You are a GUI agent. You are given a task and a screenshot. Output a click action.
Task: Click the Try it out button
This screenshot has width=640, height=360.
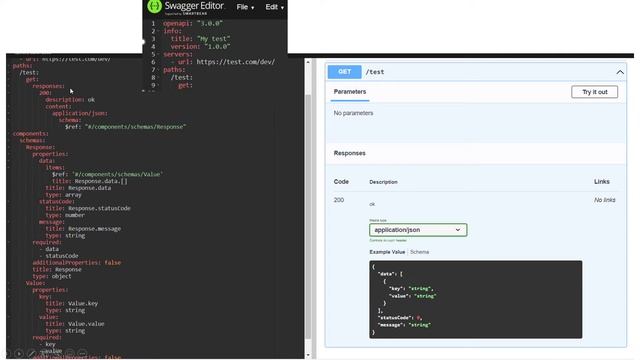point(594,92)
